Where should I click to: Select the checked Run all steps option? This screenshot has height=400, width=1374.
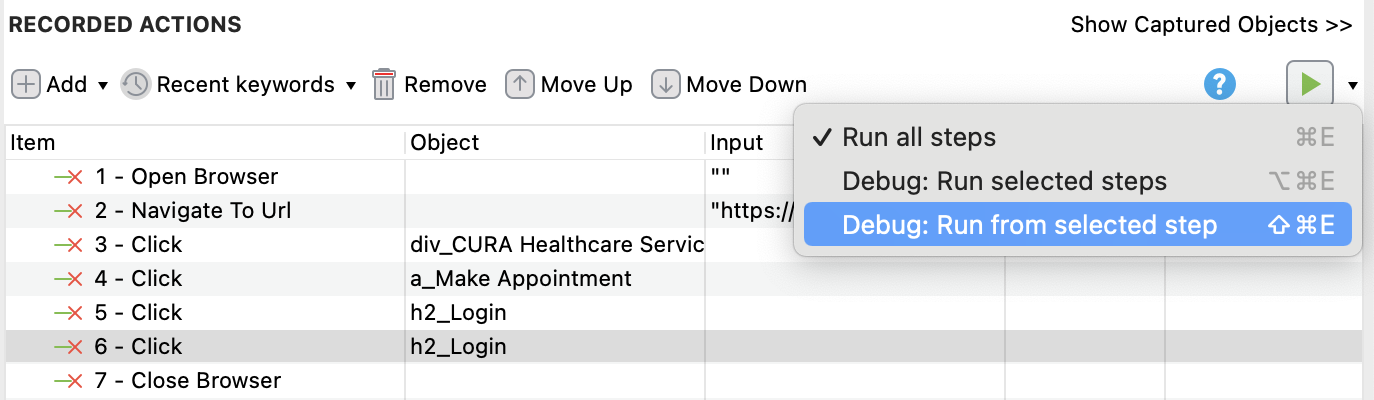pyautogui.click(x=919, y=137)
